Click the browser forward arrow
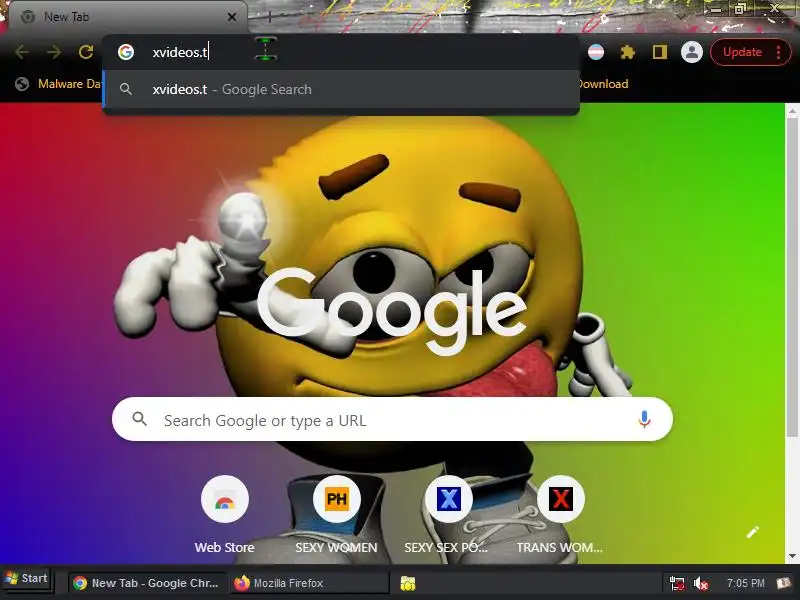The height and width of the screenshot is (600, 800). (x=54, y=52)
